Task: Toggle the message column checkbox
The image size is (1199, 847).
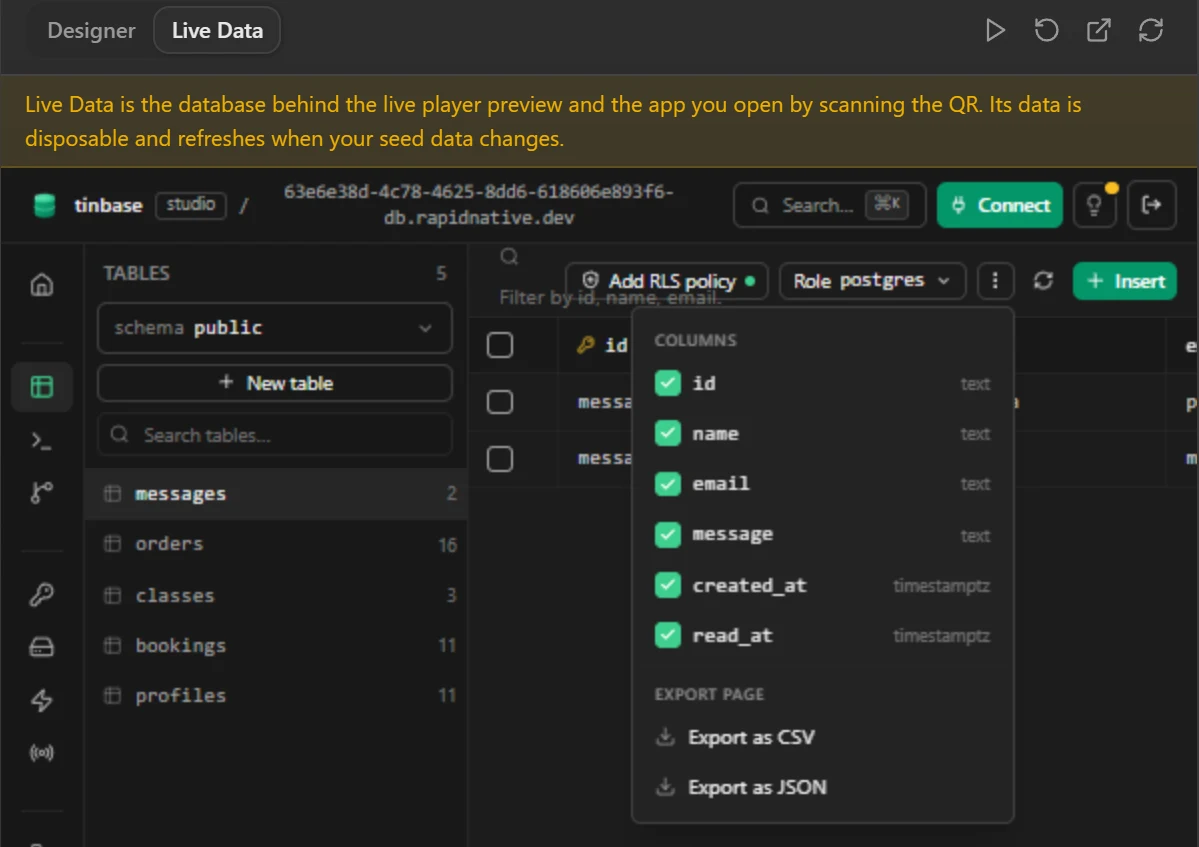Action: (668, 534)
